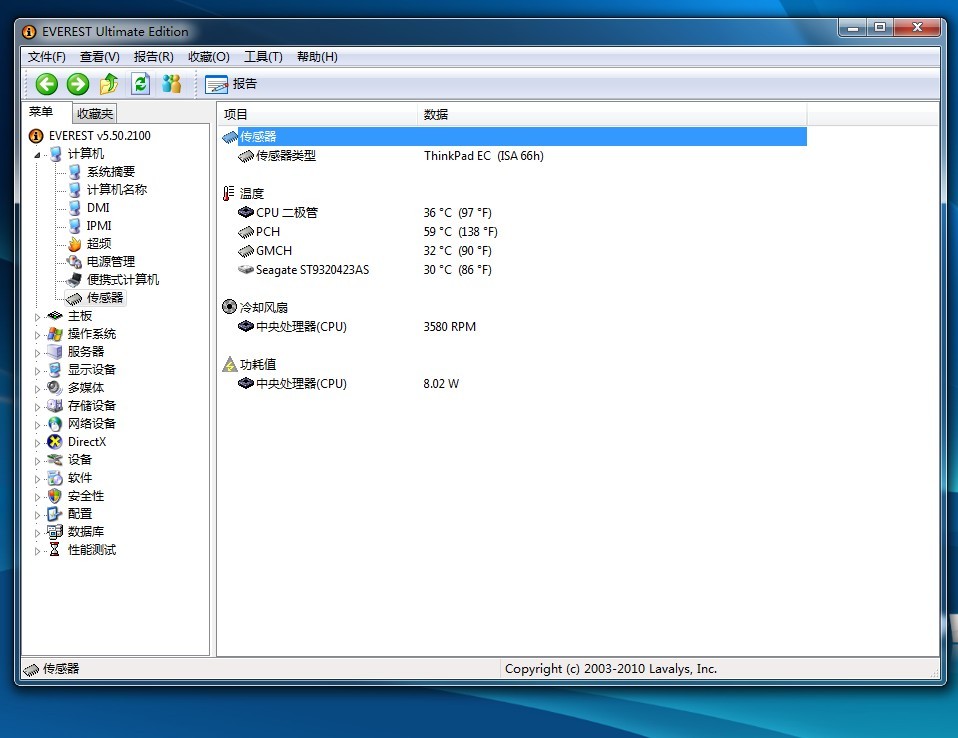Click the 超频 flame icon
958x738 pixels.
[x=75, y=244]
